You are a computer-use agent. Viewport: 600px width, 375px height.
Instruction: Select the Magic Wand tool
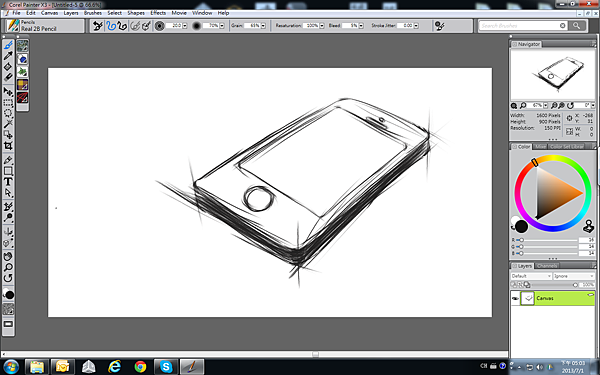coord(8,124)
